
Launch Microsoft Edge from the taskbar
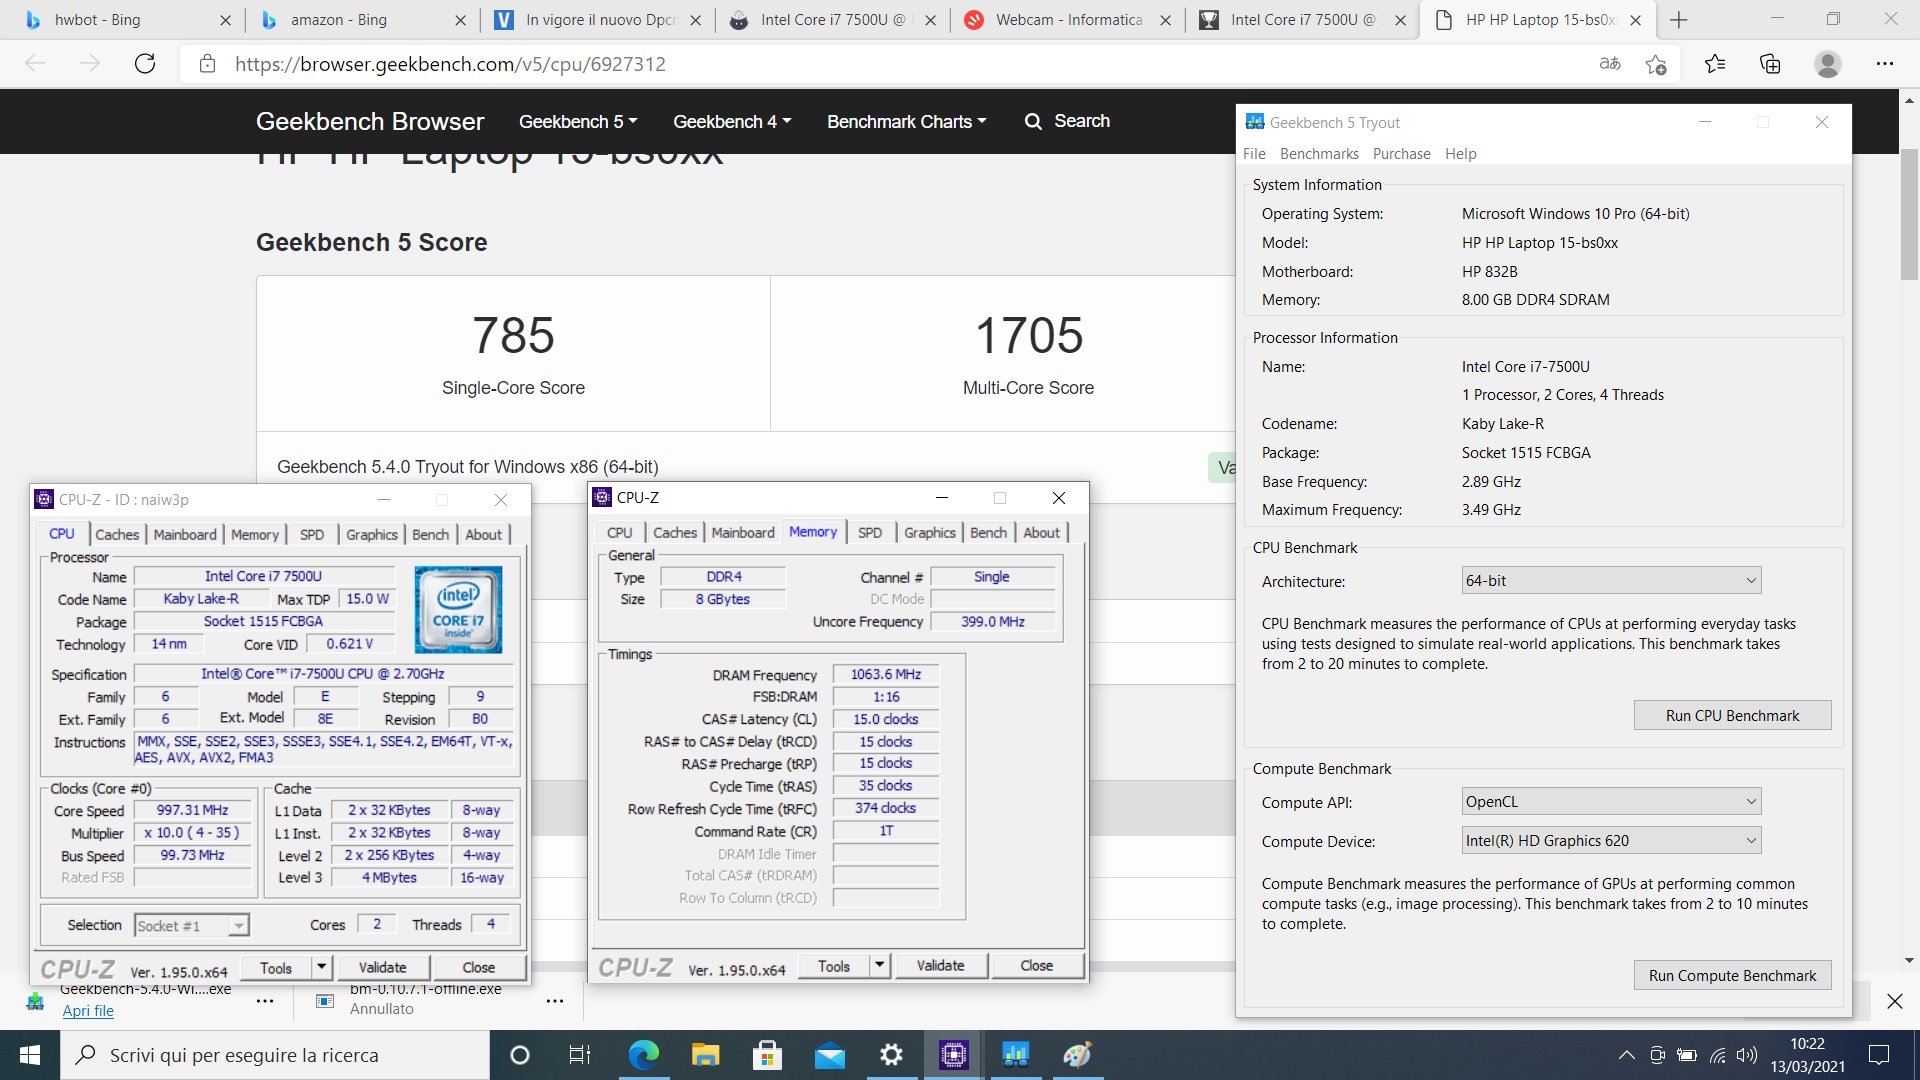(643, 1055)
